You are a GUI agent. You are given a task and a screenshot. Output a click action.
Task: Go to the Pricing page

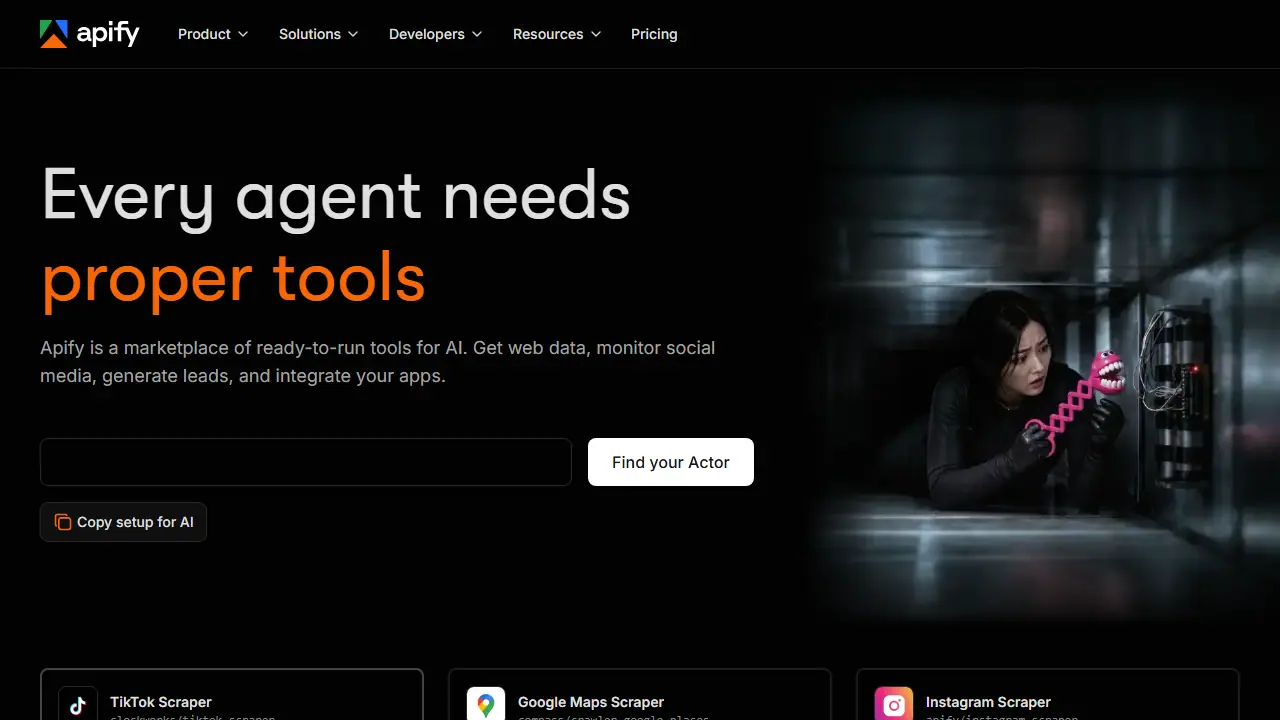click(x=654, y=34)
